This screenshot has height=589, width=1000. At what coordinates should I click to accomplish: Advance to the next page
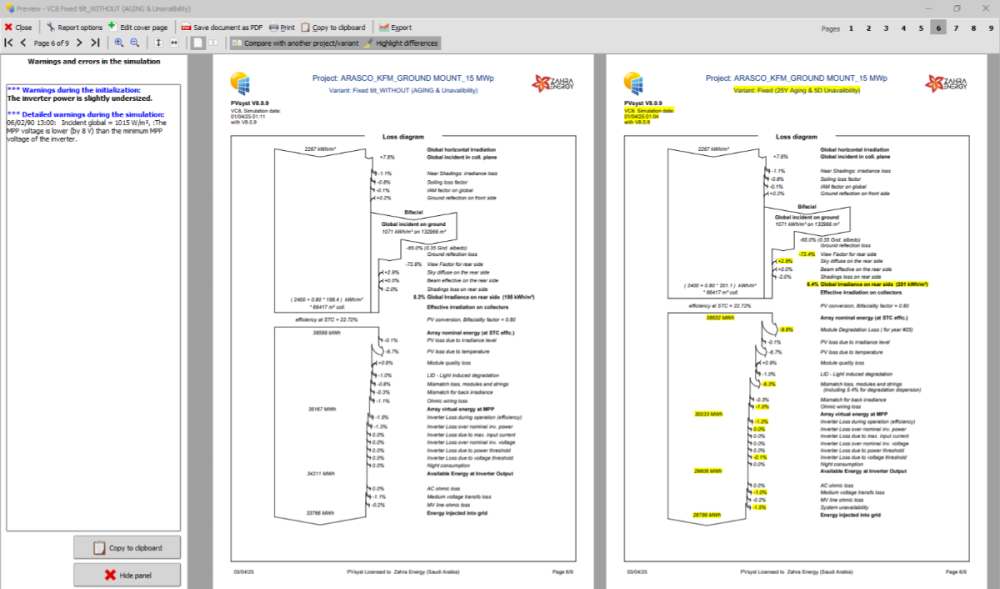[81, 43]
